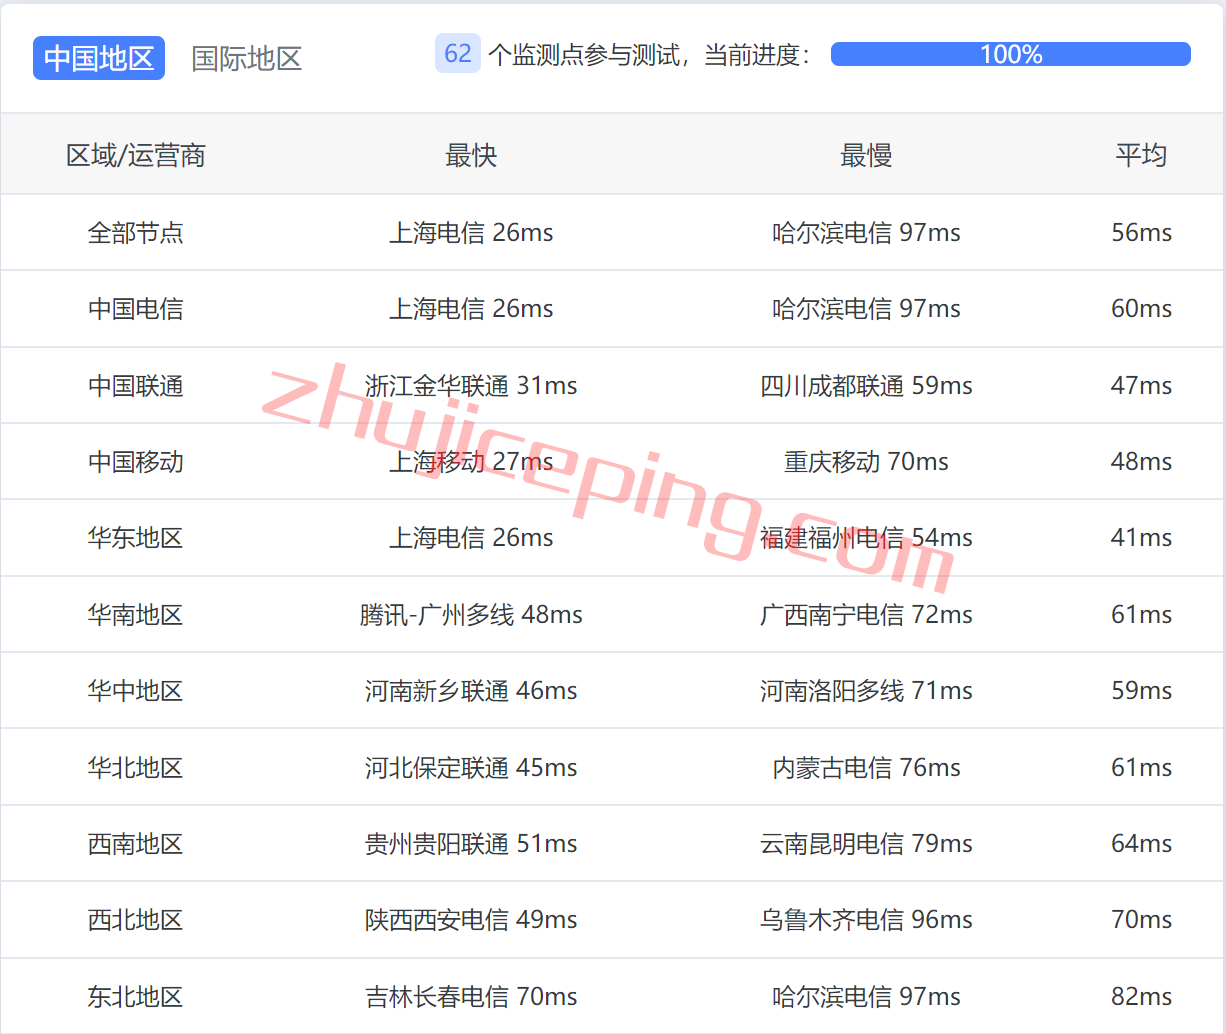Screen dimensions: 1226x1034
Task: Click 贵州贵阳联通 51ms cell
Action: coord(471,843)
